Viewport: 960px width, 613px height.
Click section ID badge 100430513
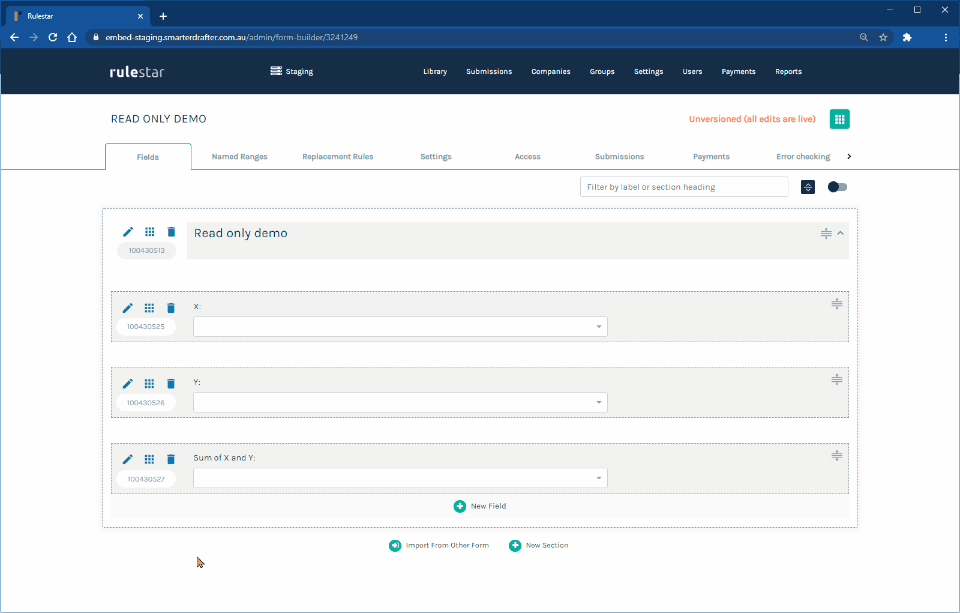tap(146, 250)
